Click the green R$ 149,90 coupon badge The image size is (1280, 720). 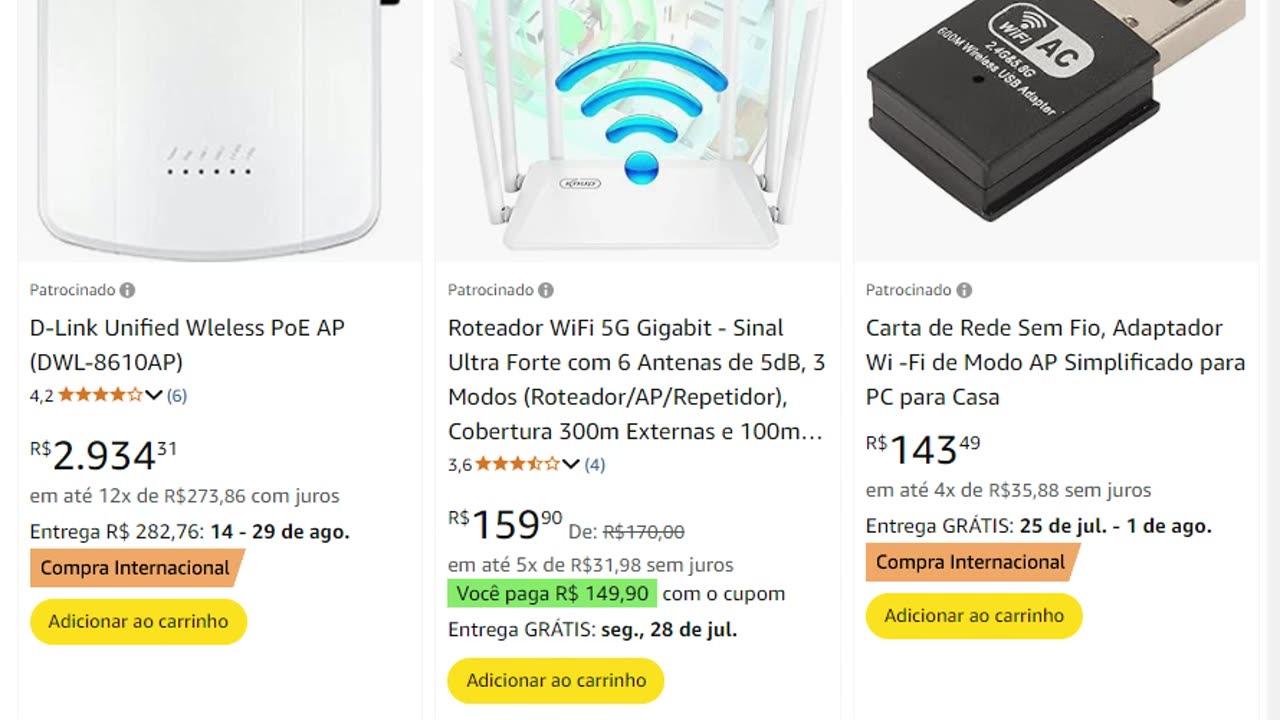(x=552, y=593)
